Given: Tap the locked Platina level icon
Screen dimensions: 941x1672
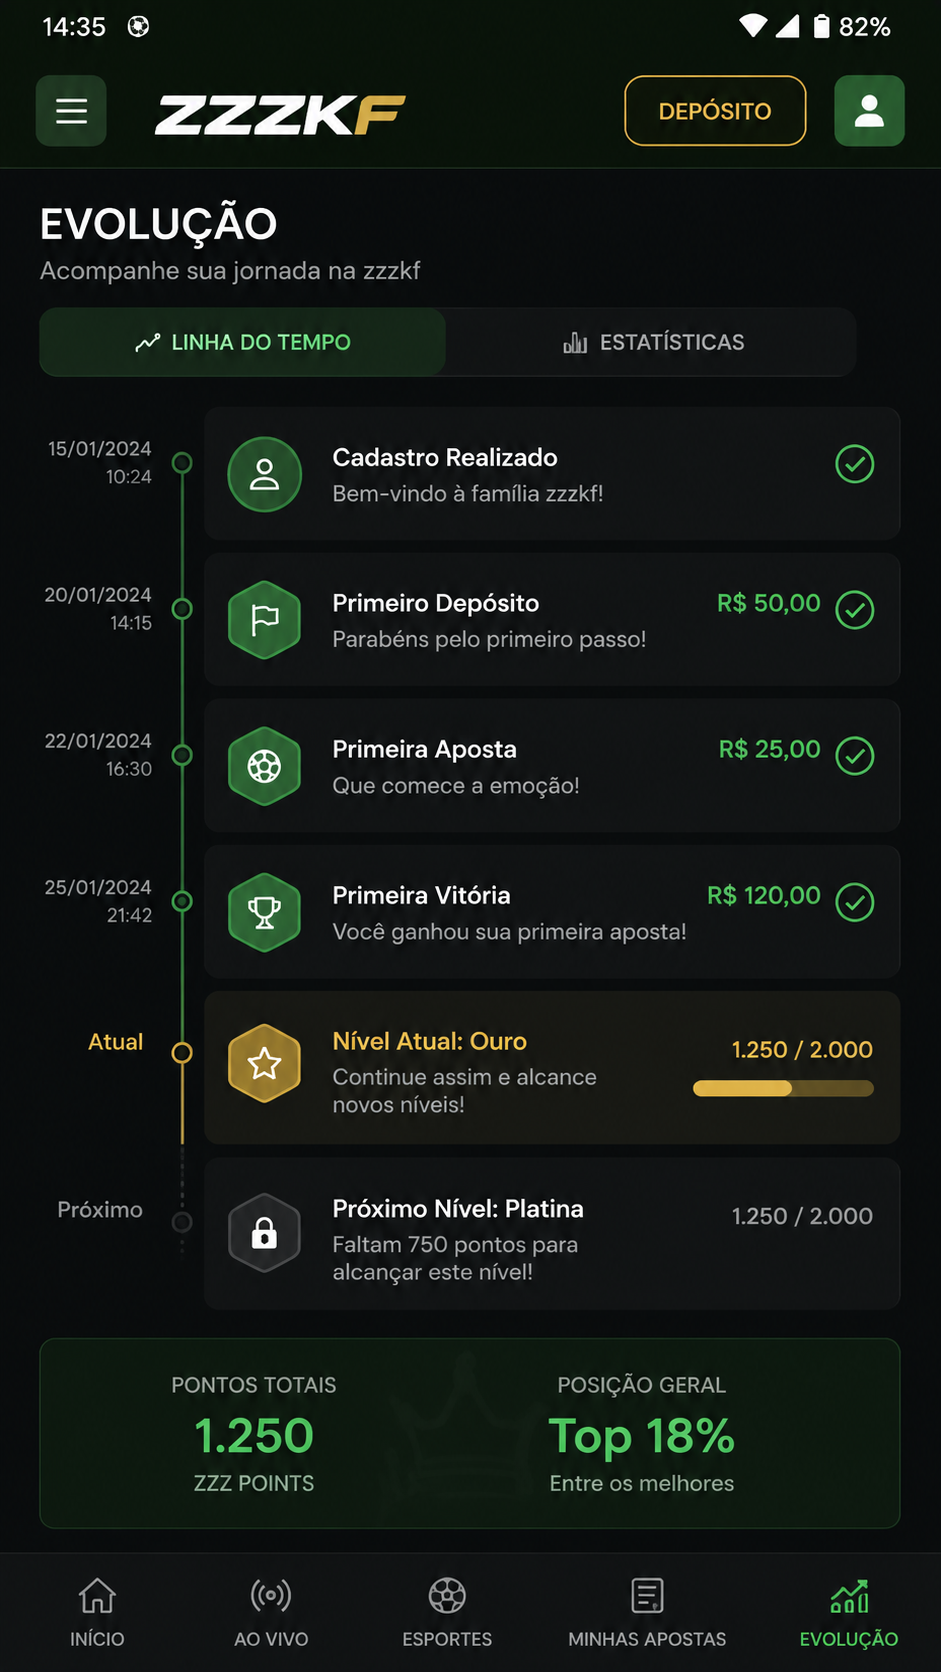Looking at the screenshot, I should (x=265, y=1232).
